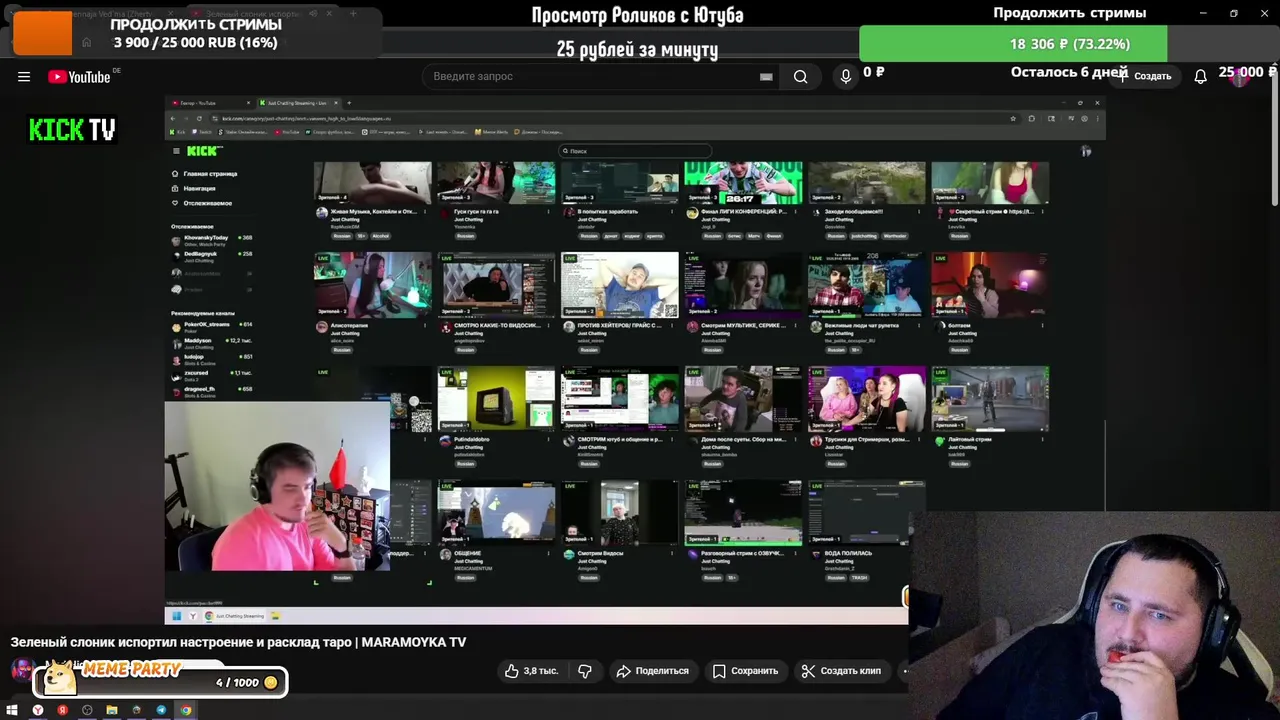Open 'Лайтовый стрим' stream thumbnail

[990, 399]
